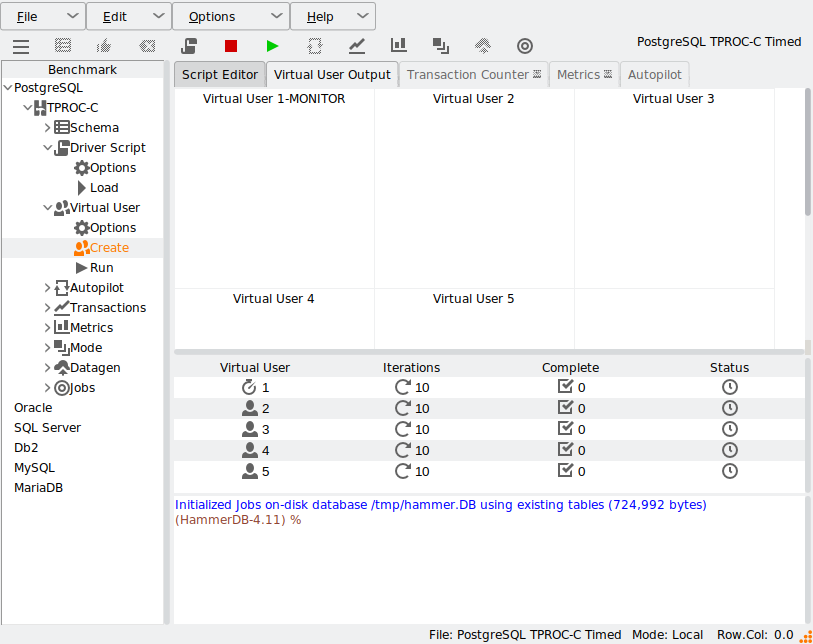Open the Edit menu
The image size is (813, 644).
point(129,17)
